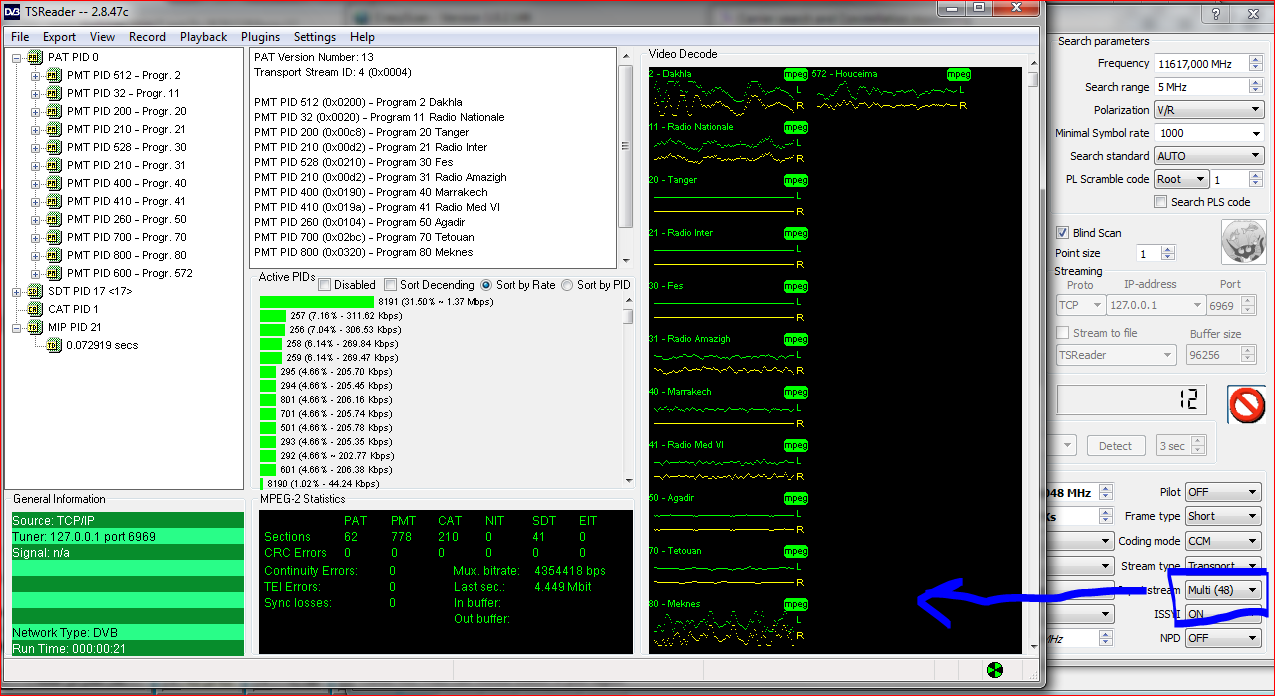Expand PMT PID 512 tree node
This screenshot has width=1275, height=696.
tap(36, 75)
